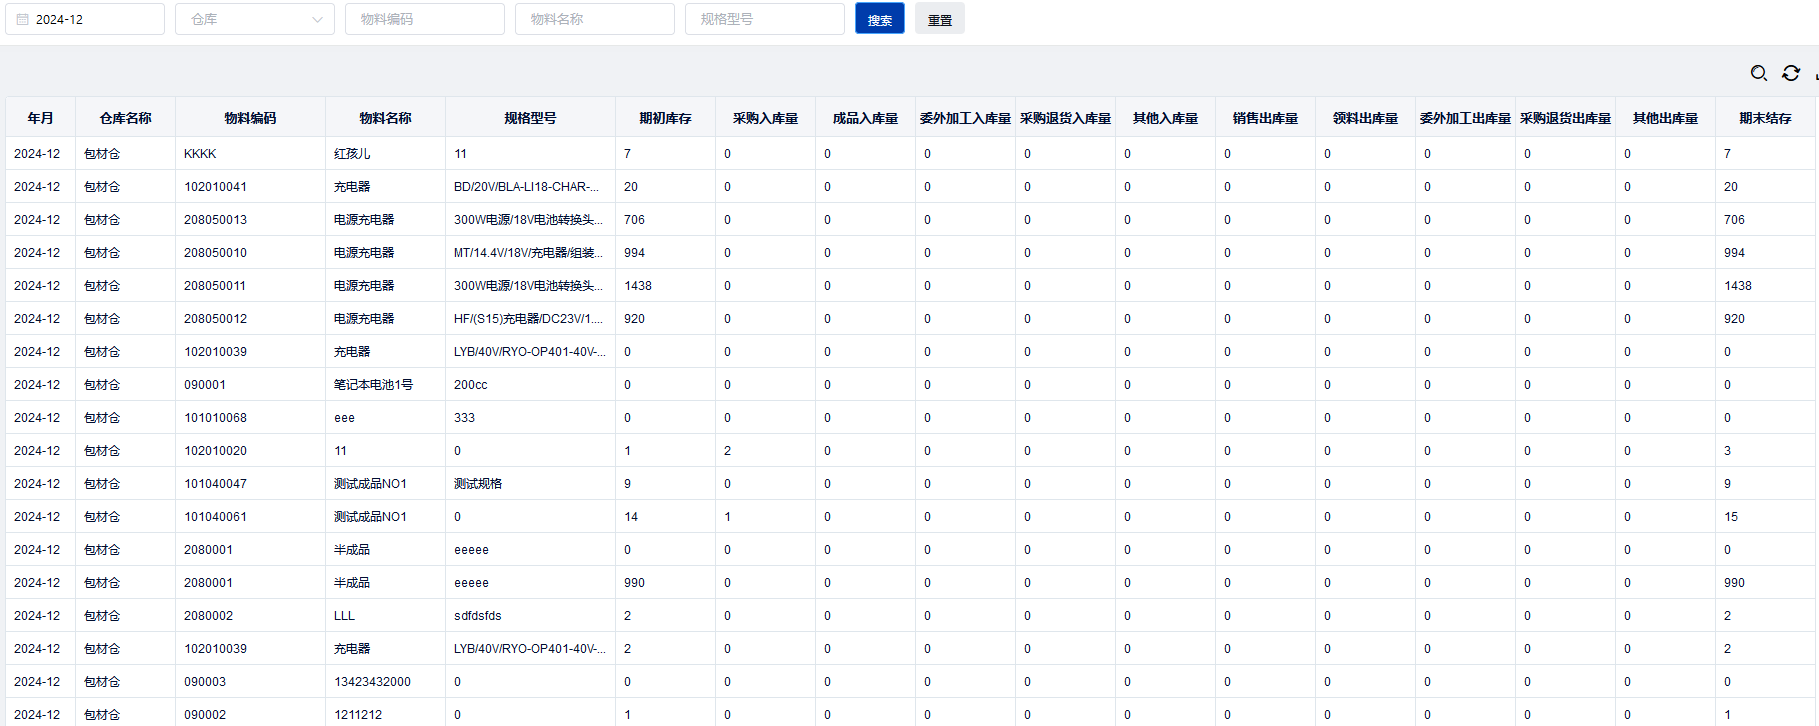The image size is (1819, 726).
Task: Click the 销售出库量 column header
Action: (x=1265, y=118)
